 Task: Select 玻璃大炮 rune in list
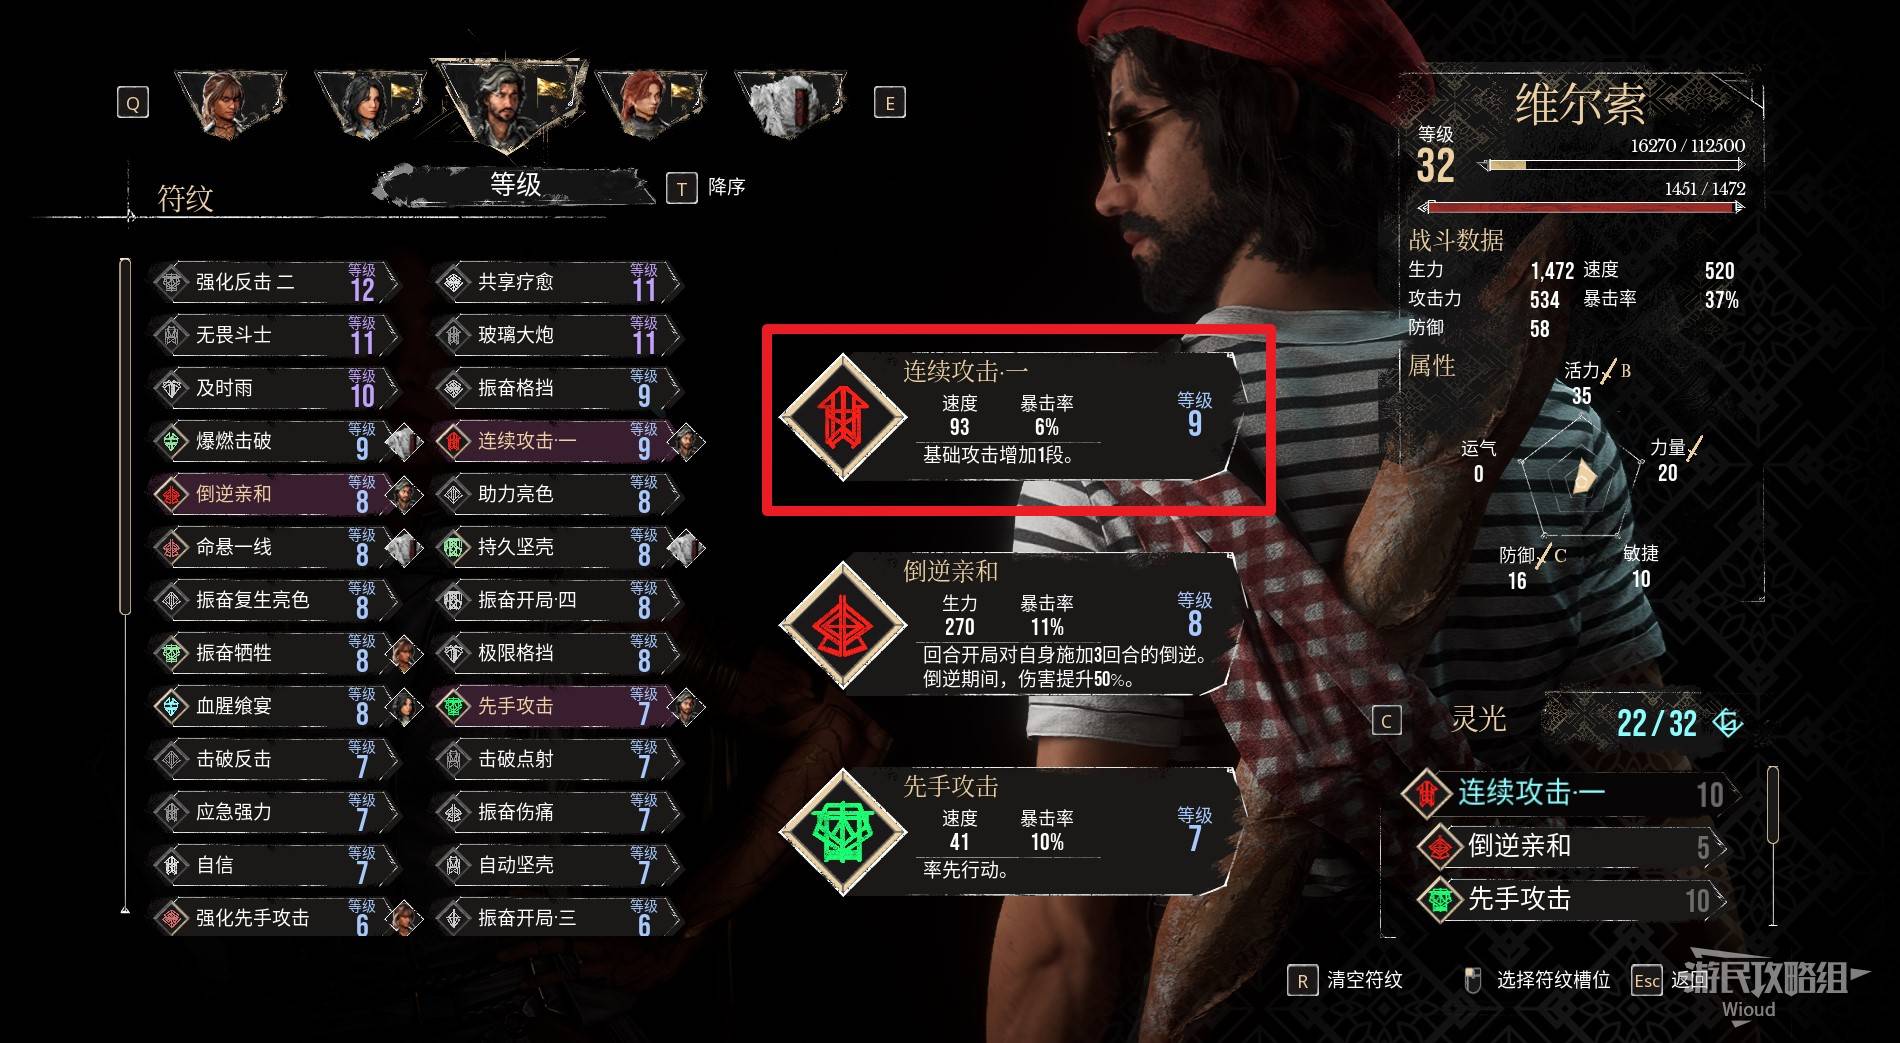pyautogui.click(x=558, y=335)
